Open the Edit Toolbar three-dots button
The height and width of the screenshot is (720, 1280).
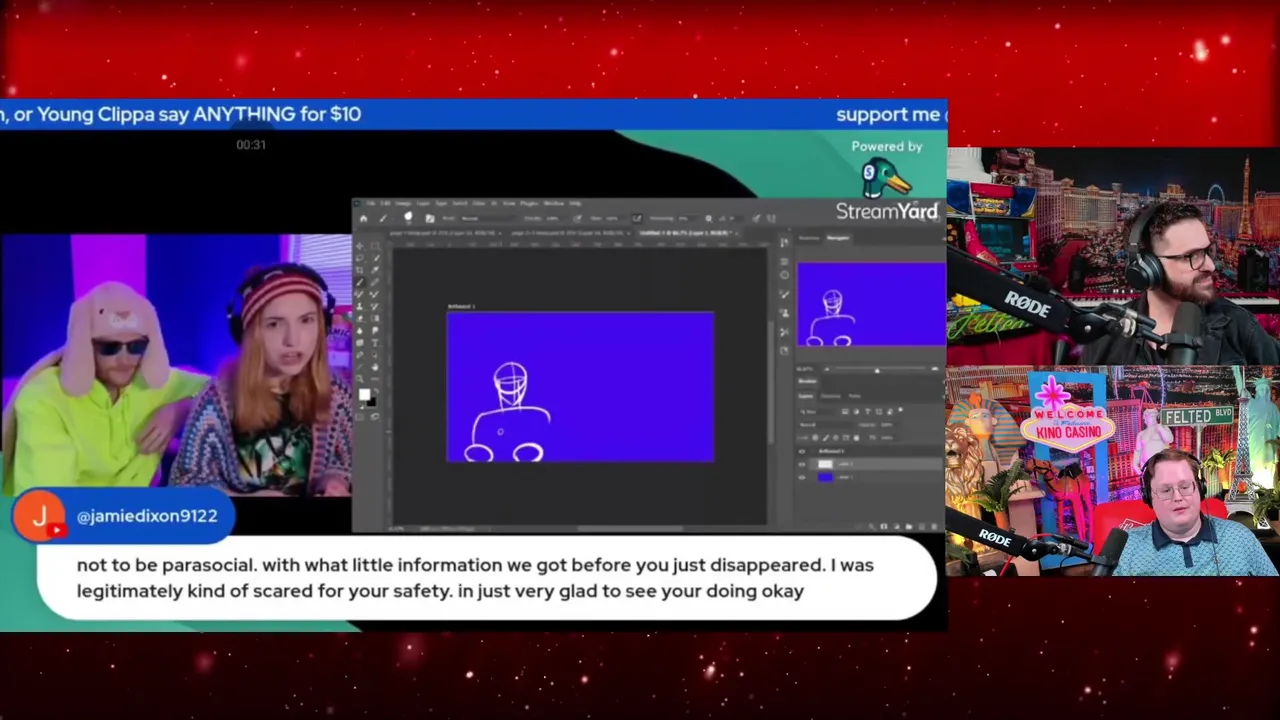(375, 379)
